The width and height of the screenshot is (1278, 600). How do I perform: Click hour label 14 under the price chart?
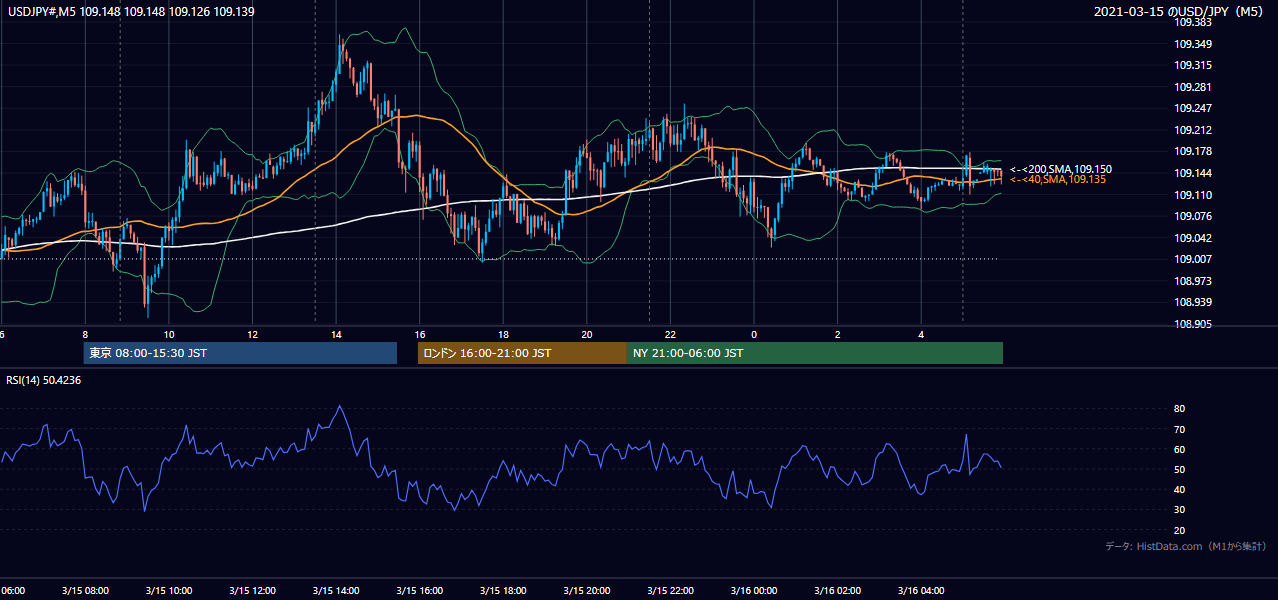click(336, 335)
